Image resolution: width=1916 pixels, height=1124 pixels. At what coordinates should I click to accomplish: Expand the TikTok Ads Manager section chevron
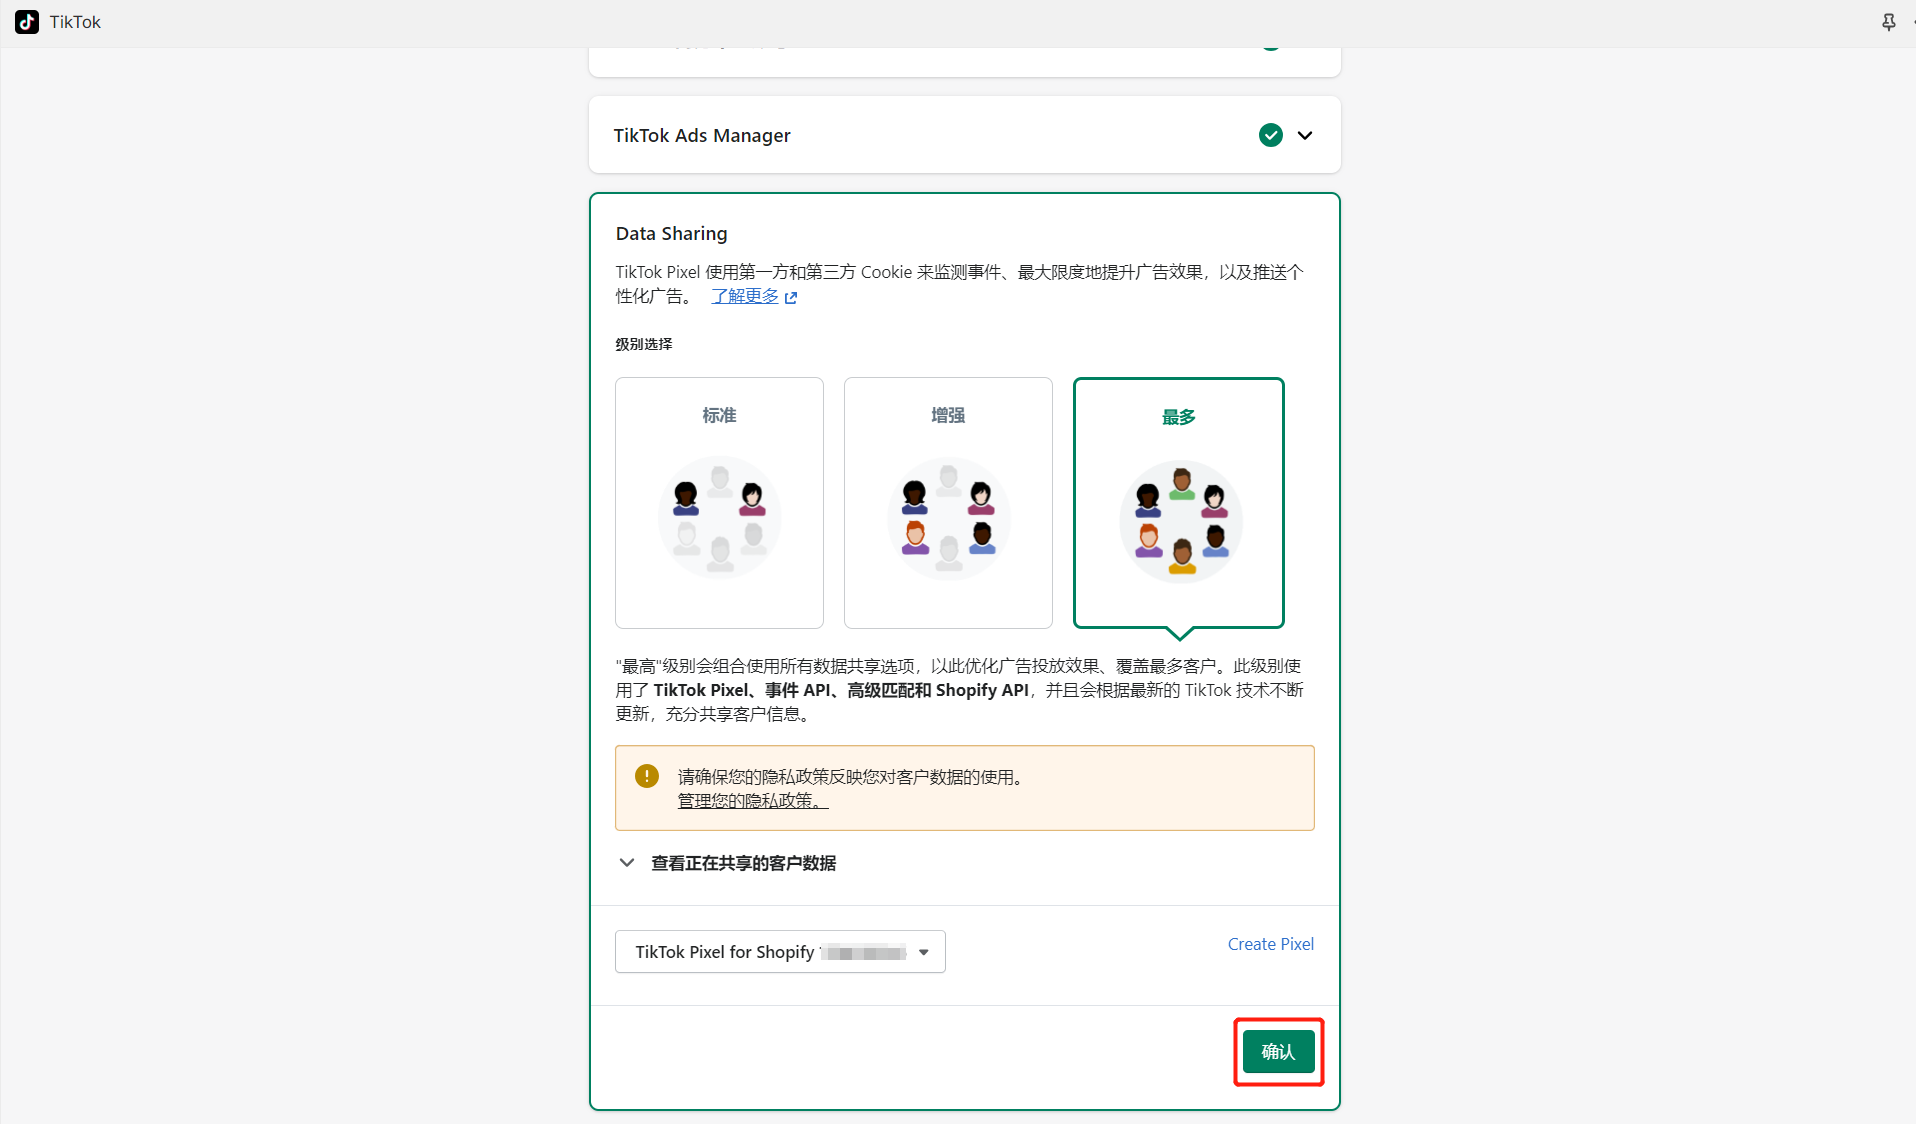coord(1305,135)
